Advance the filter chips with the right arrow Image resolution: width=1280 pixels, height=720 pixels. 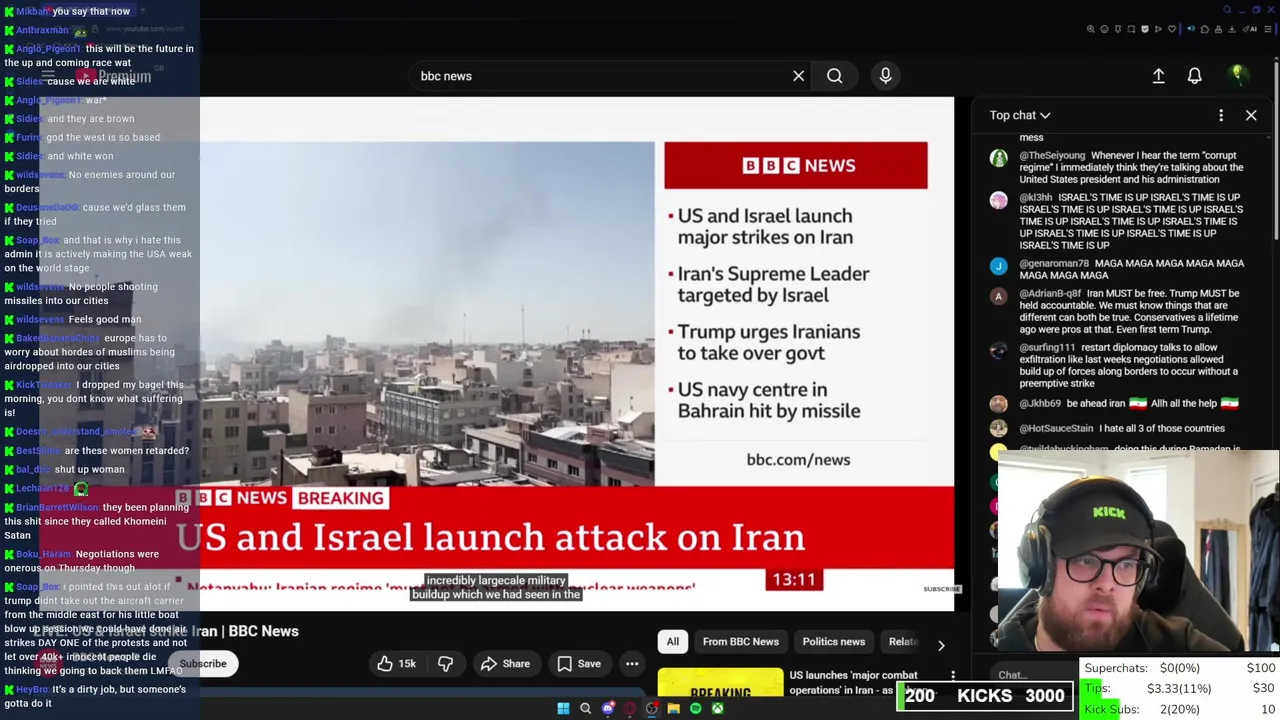[940, 645]
